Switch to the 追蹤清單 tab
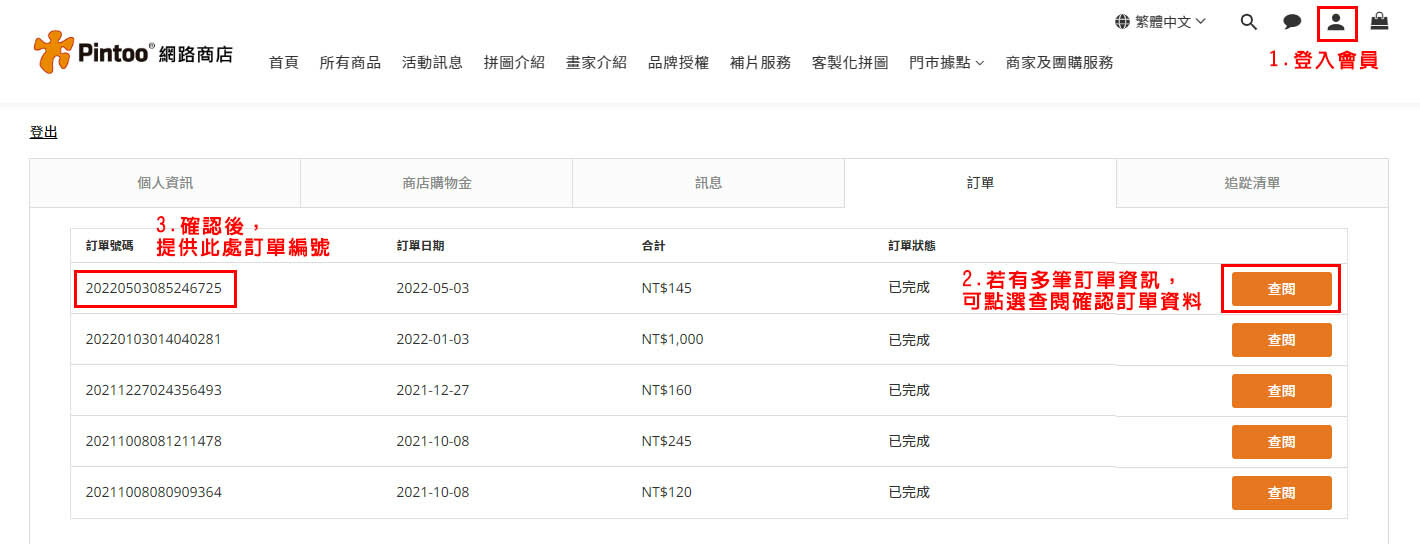This screenshot has width=1420, height=544. 1252,183
